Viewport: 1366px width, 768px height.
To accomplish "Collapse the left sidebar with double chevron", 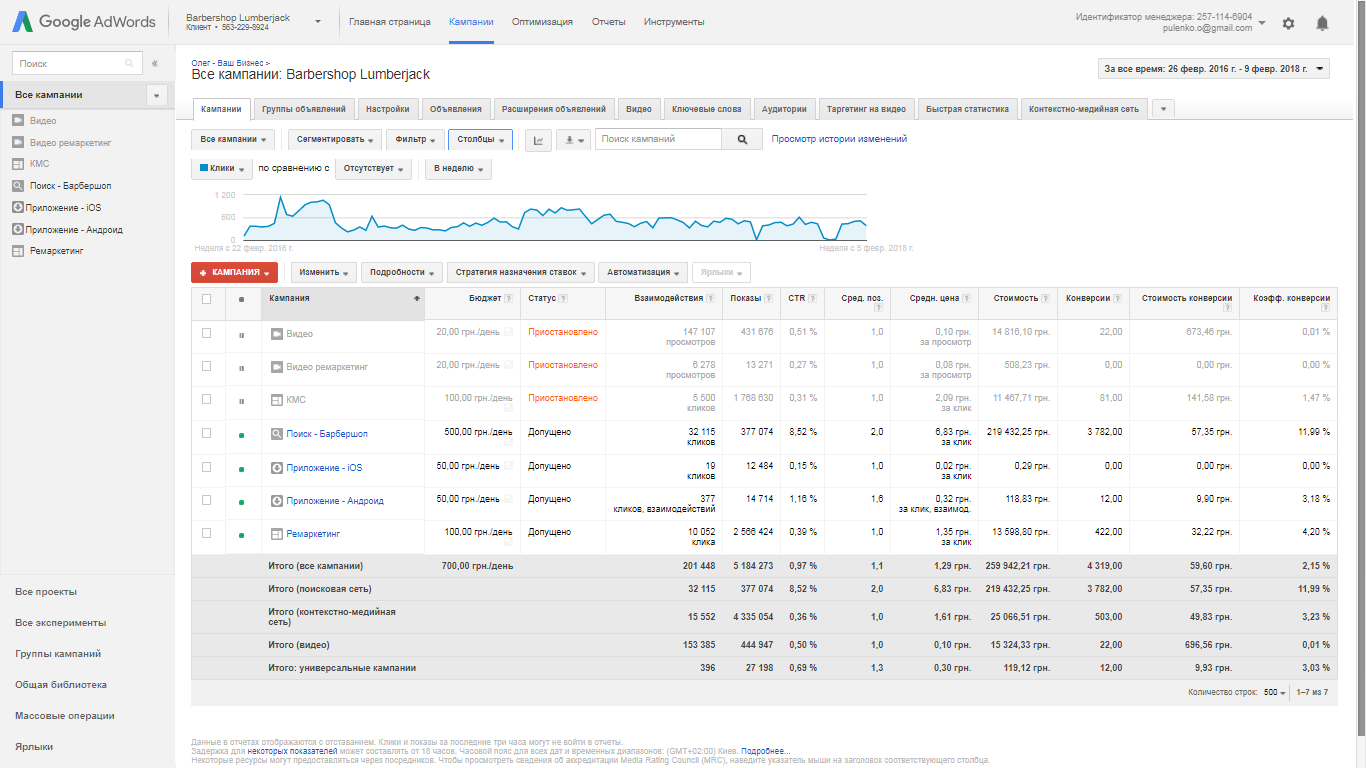I will [155, 63].
